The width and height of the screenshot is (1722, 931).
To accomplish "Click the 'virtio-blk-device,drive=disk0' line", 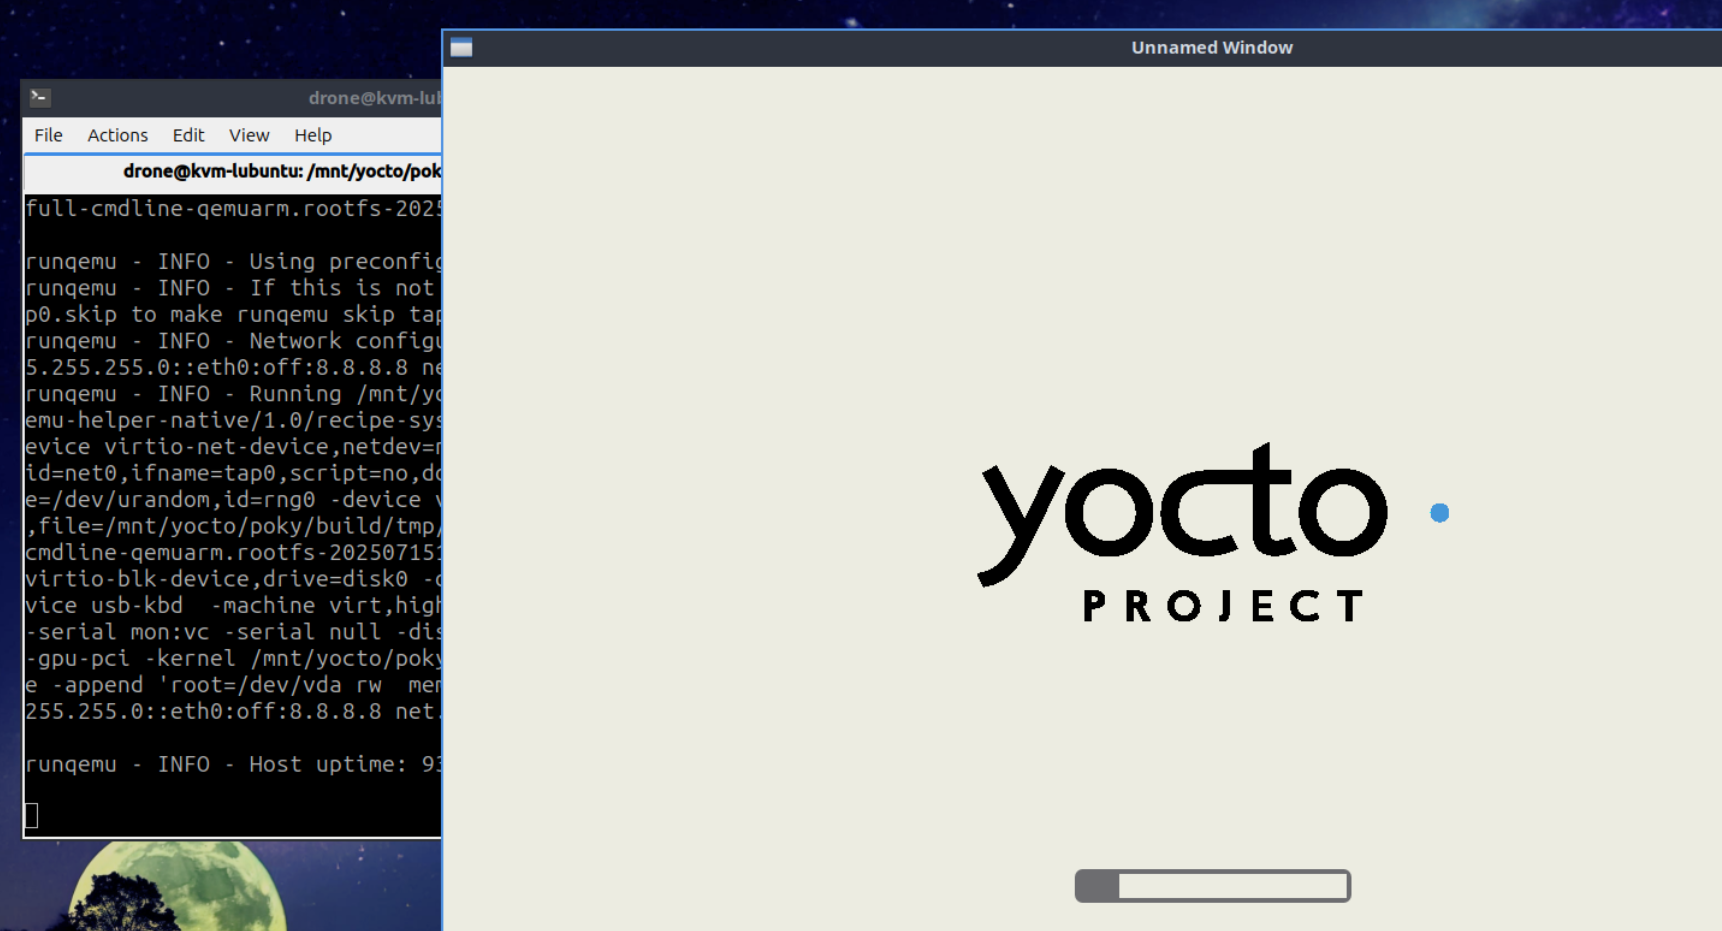I will click(x=233, y=579).
